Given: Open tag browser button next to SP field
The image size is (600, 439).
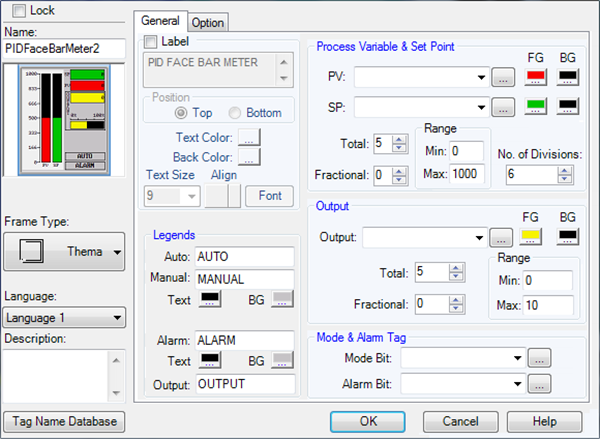Looking at the screenshot, I should 503,107.
